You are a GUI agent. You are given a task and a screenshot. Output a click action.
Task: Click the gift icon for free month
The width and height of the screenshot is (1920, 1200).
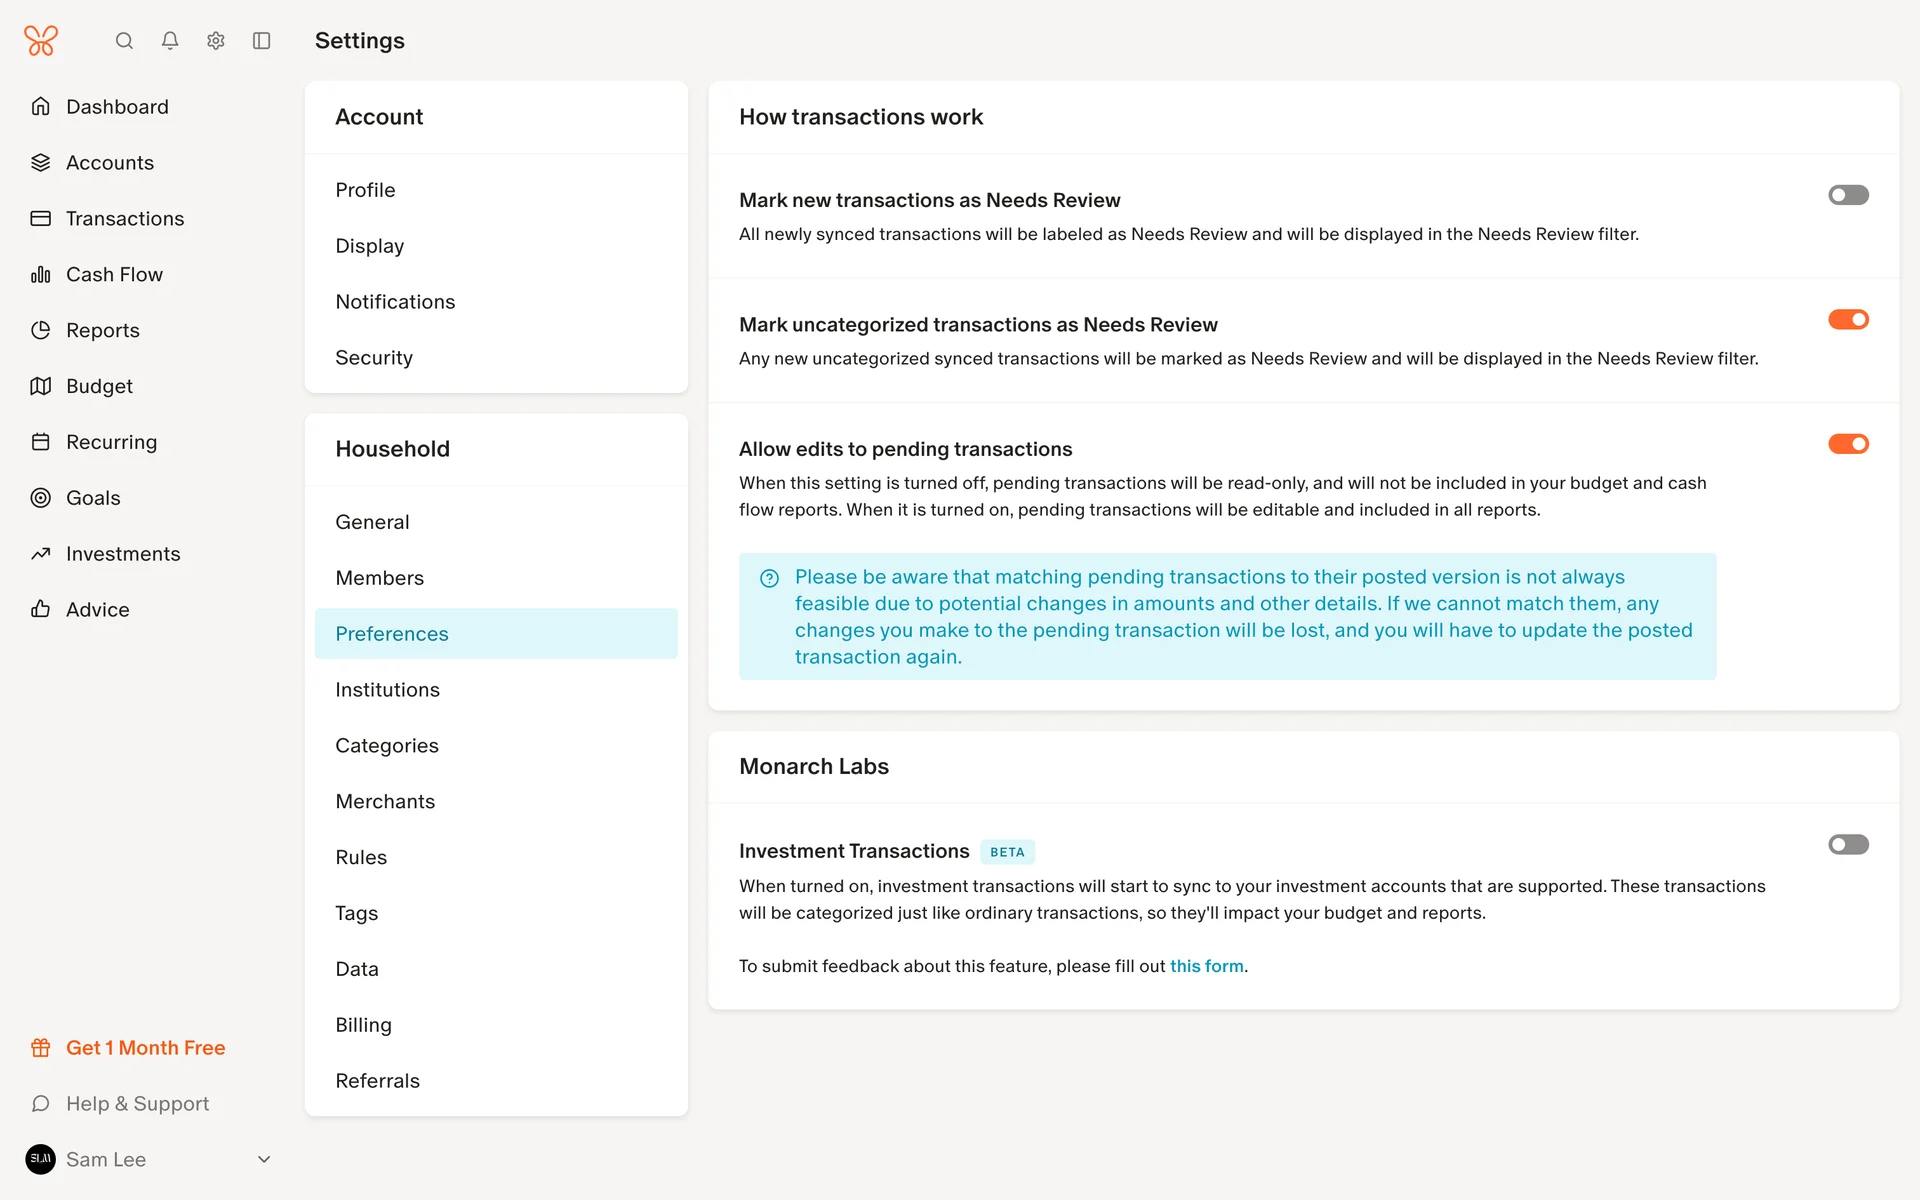click(41, 1048)
